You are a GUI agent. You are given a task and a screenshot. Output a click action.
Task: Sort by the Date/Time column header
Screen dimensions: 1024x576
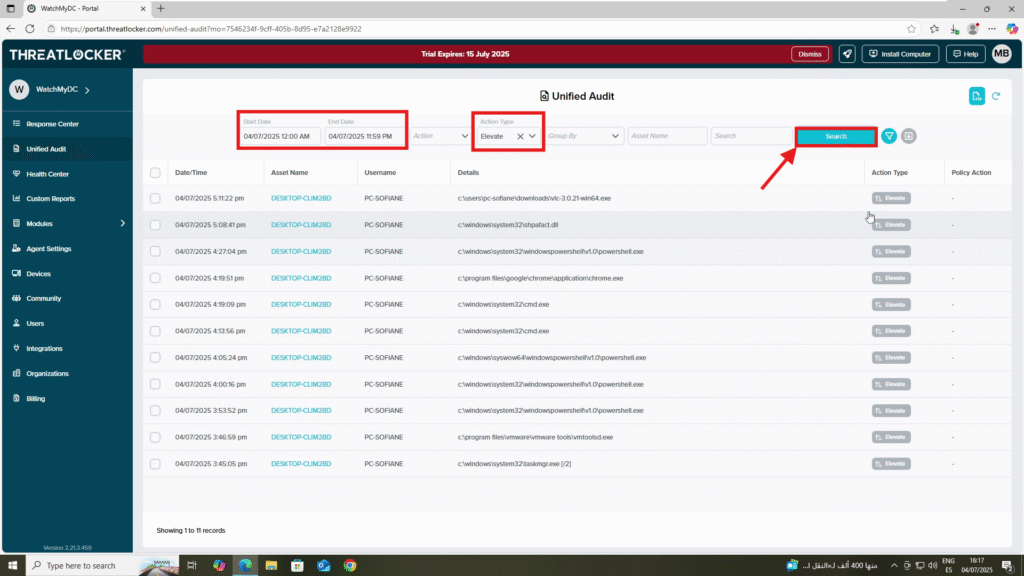pyautogui.click(x=191, y=173)
